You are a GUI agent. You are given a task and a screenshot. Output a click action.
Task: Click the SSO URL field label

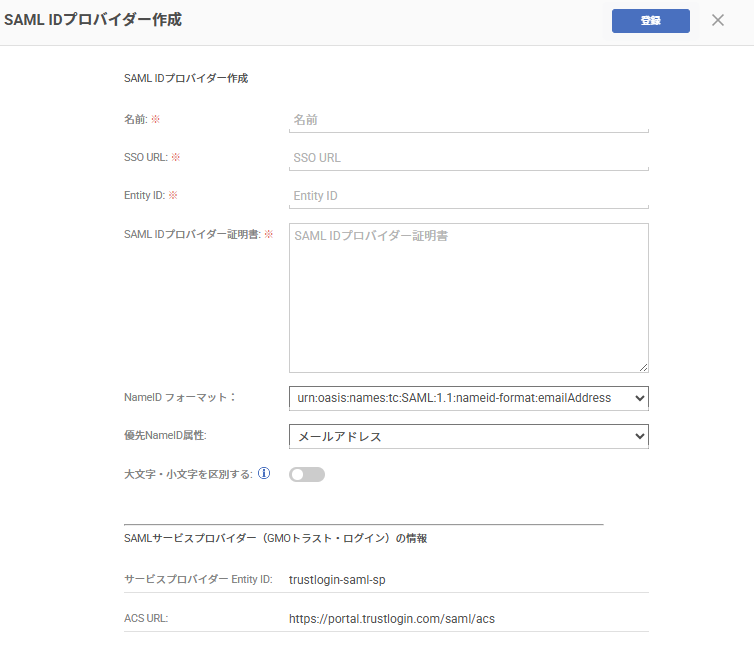[146, 157]
